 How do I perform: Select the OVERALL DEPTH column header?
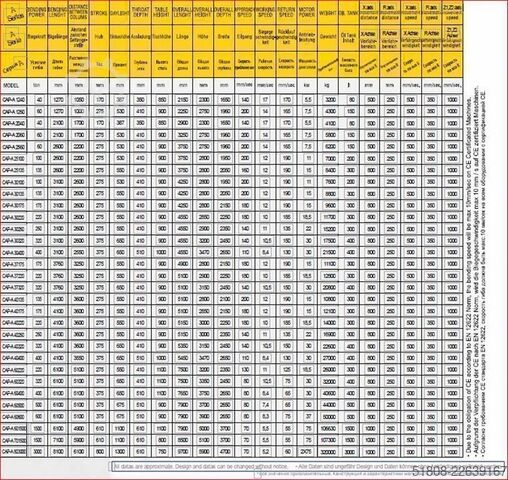pyautogui.click(x=224, y=12)
